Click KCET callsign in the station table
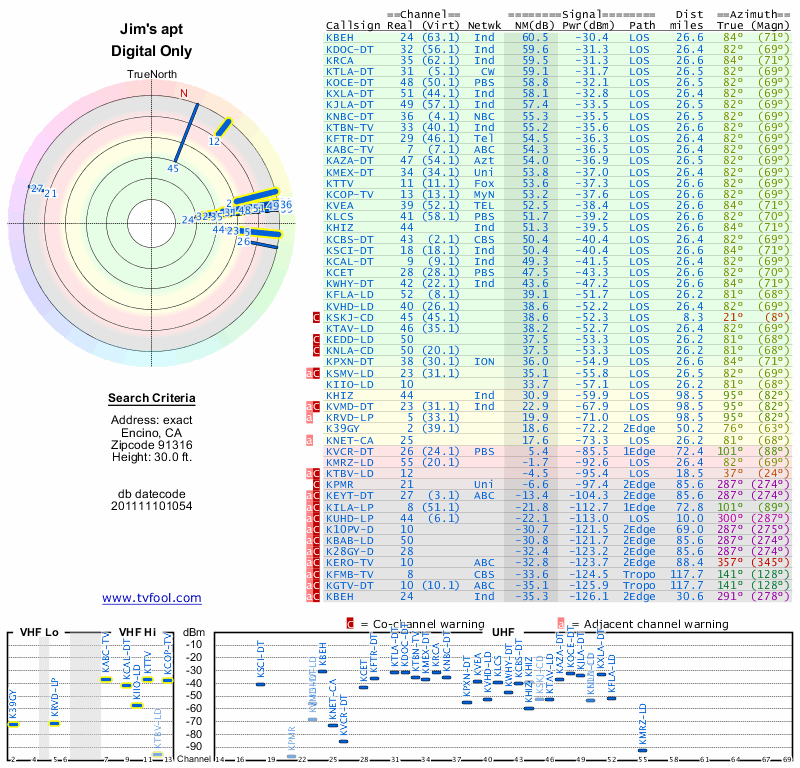800x768 pixels. 340,272
